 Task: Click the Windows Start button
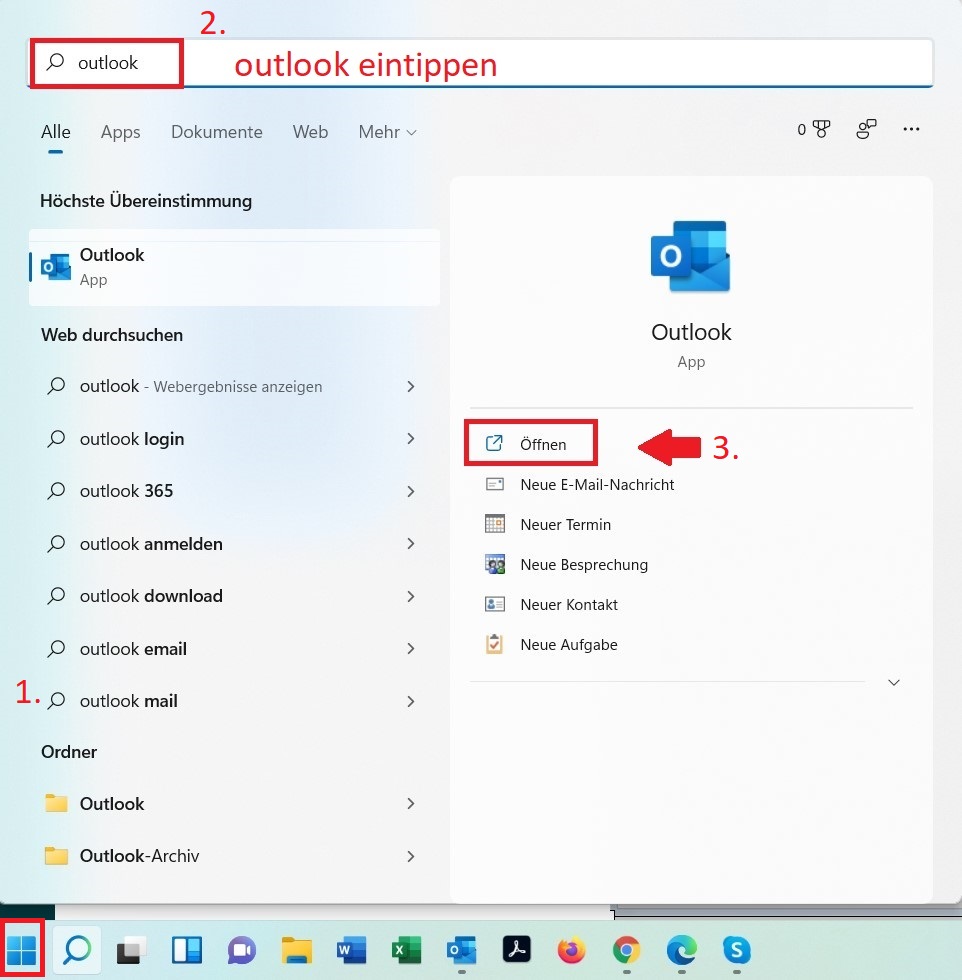click(x=22, y=950)
